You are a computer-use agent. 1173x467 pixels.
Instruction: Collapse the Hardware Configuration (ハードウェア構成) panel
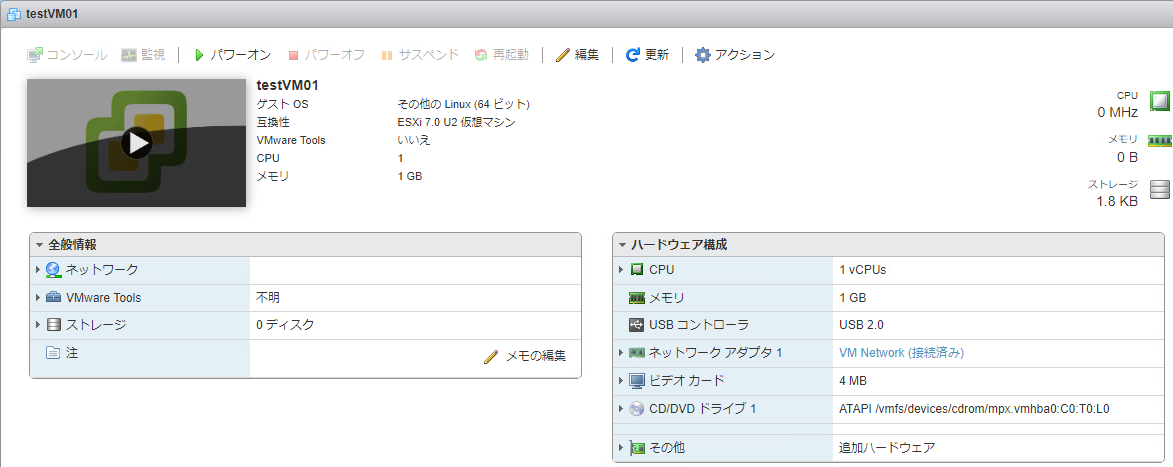622,245
